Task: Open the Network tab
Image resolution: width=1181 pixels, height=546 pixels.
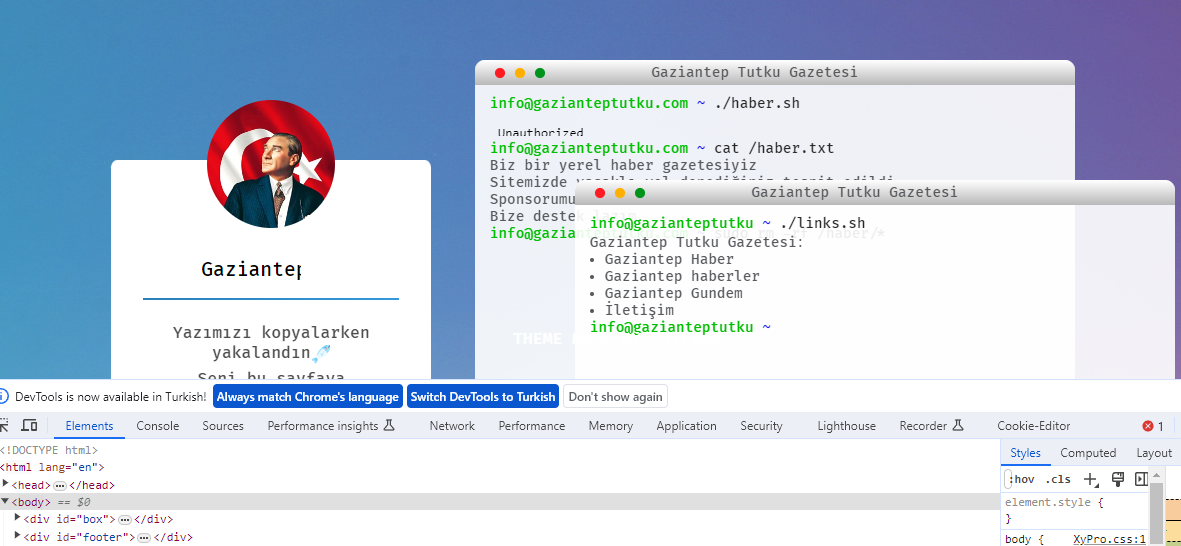Action: 452,426
